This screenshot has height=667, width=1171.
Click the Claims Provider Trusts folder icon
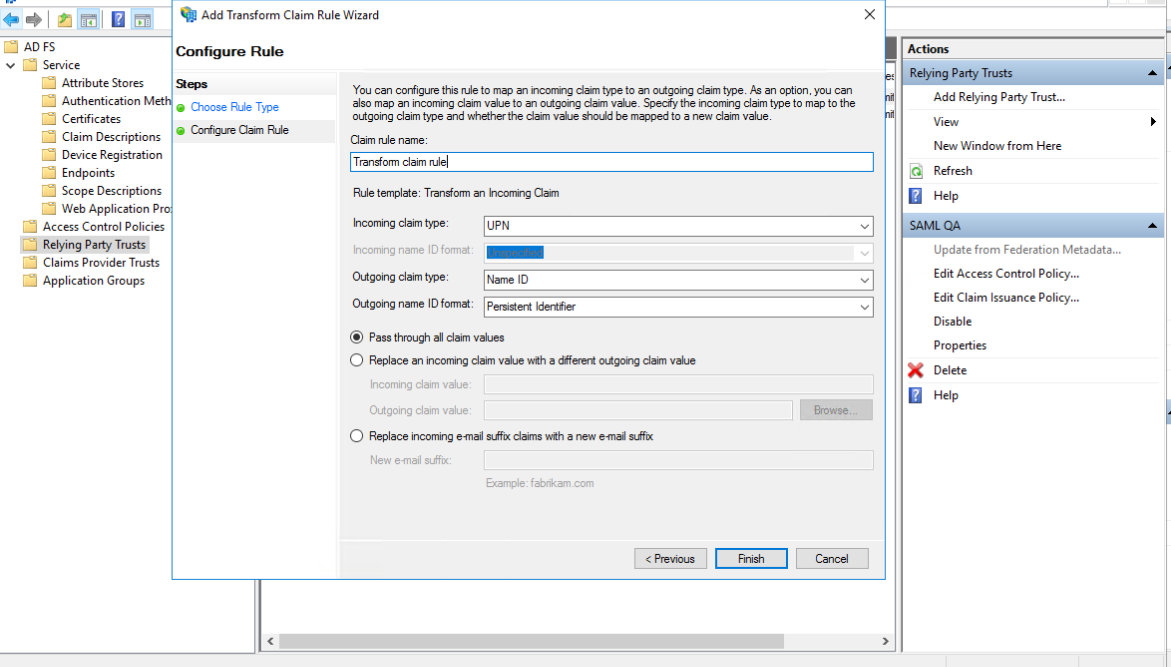click(x=30, y=262)
